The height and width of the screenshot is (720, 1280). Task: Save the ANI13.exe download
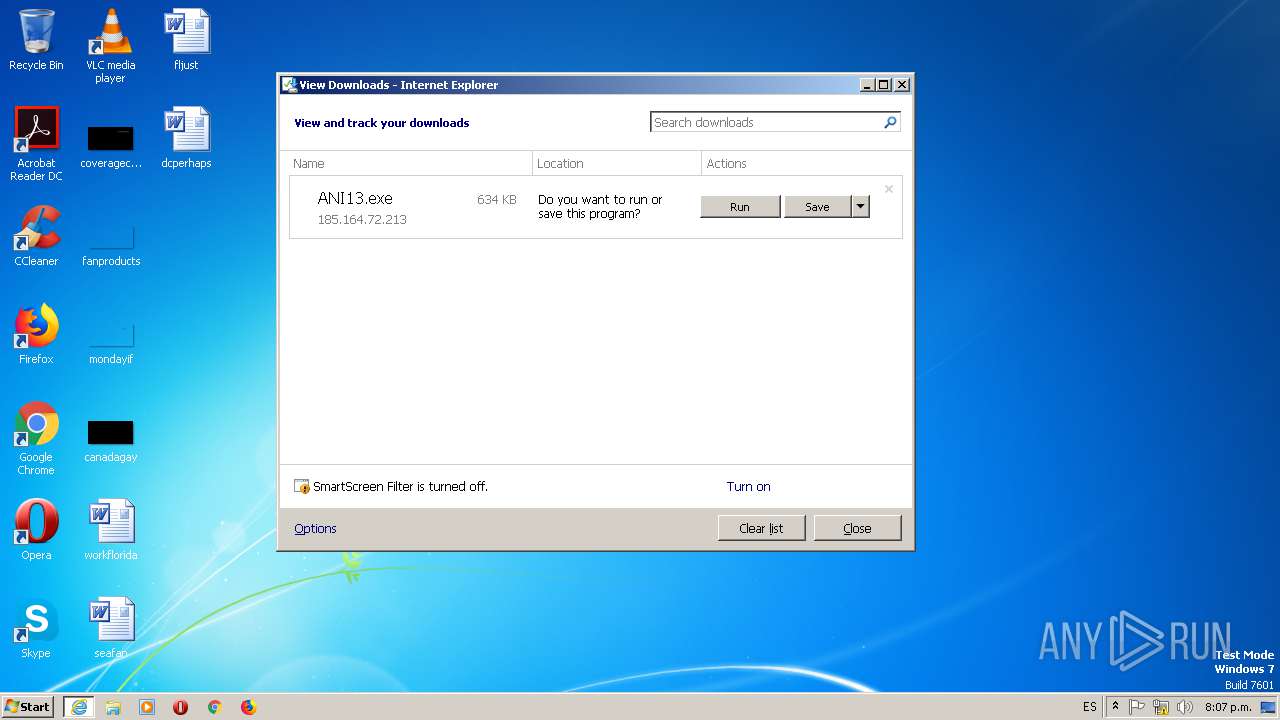[817, 206]
